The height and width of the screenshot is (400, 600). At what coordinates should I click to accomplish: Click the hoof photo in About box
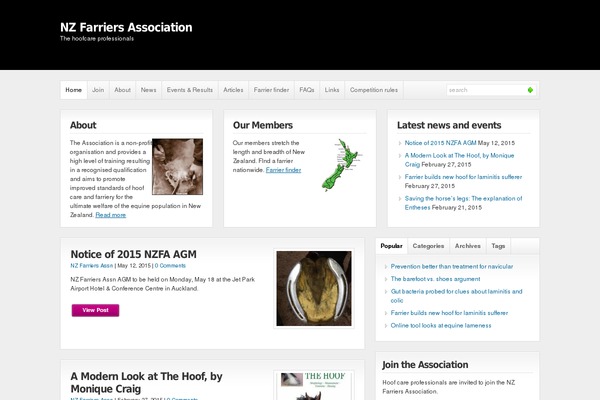tap(178, 167)
